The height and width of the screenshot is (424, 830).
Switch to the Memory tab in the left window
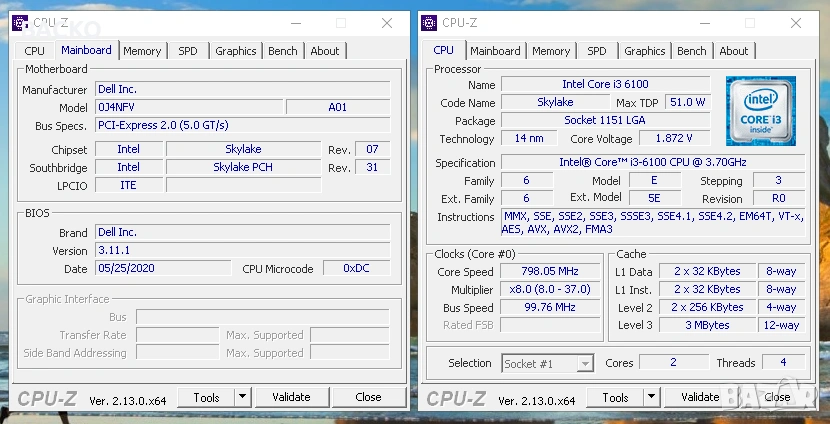pyautogui.click(x=142, y=51)
